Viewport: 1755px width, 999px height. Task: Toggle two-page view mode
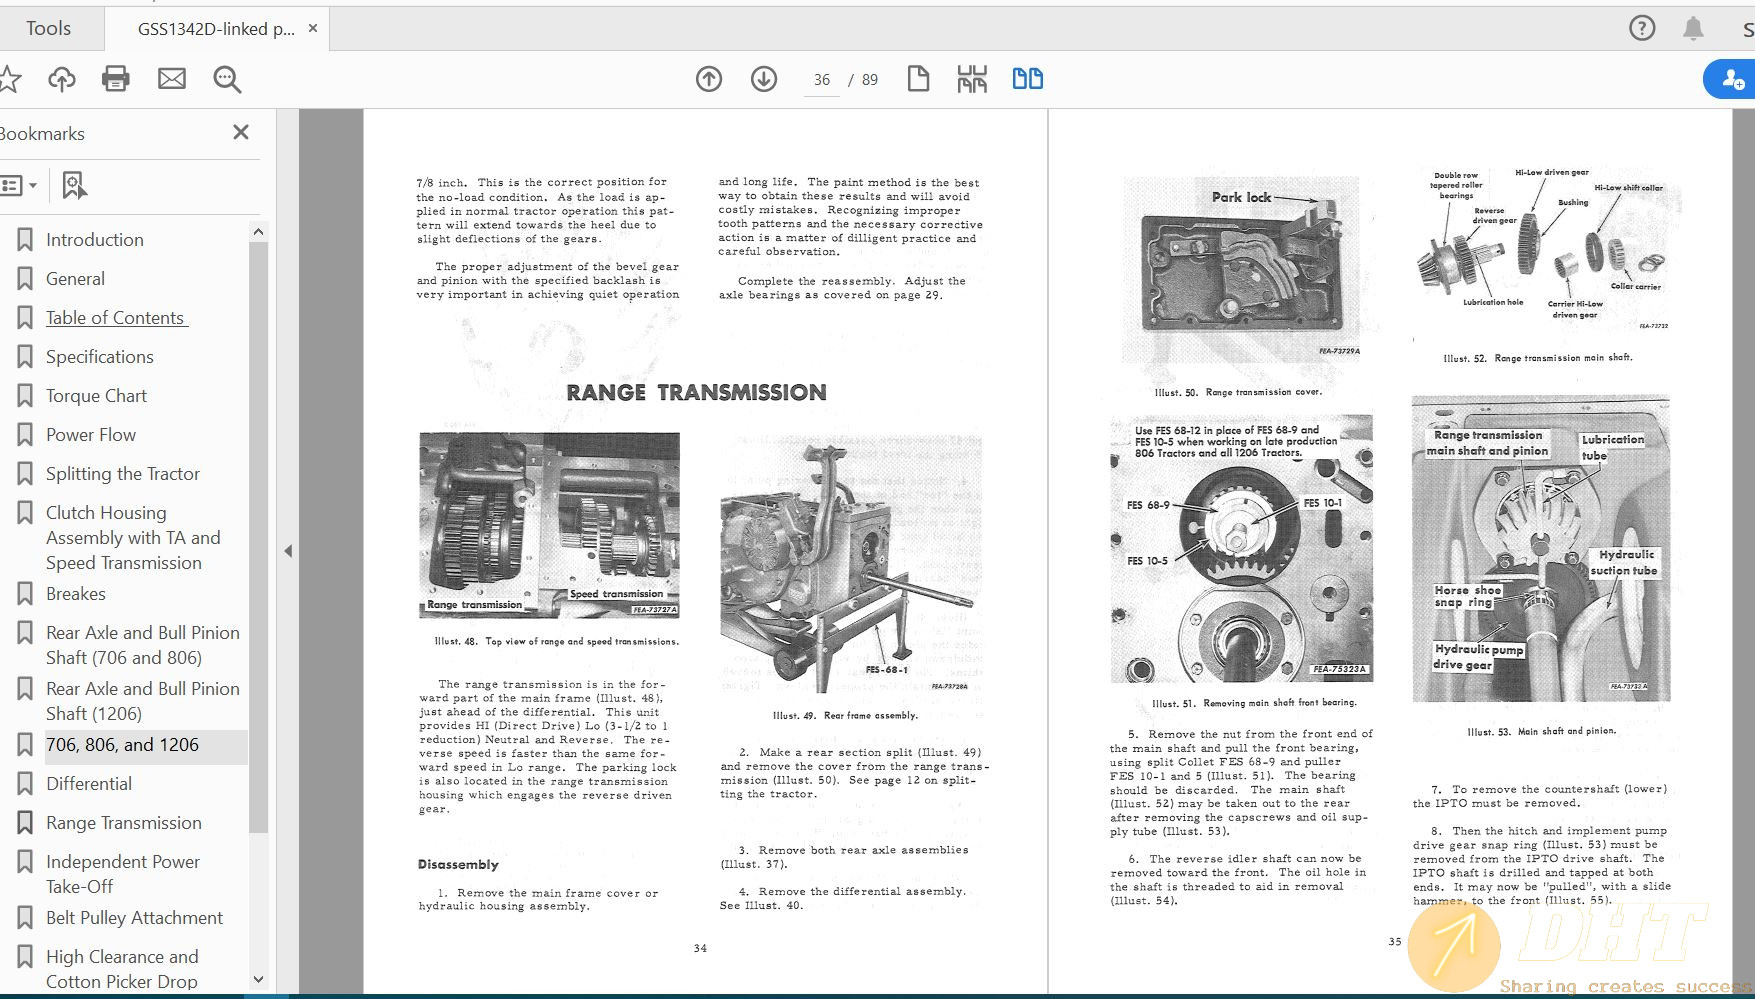tap(1027, 79)
